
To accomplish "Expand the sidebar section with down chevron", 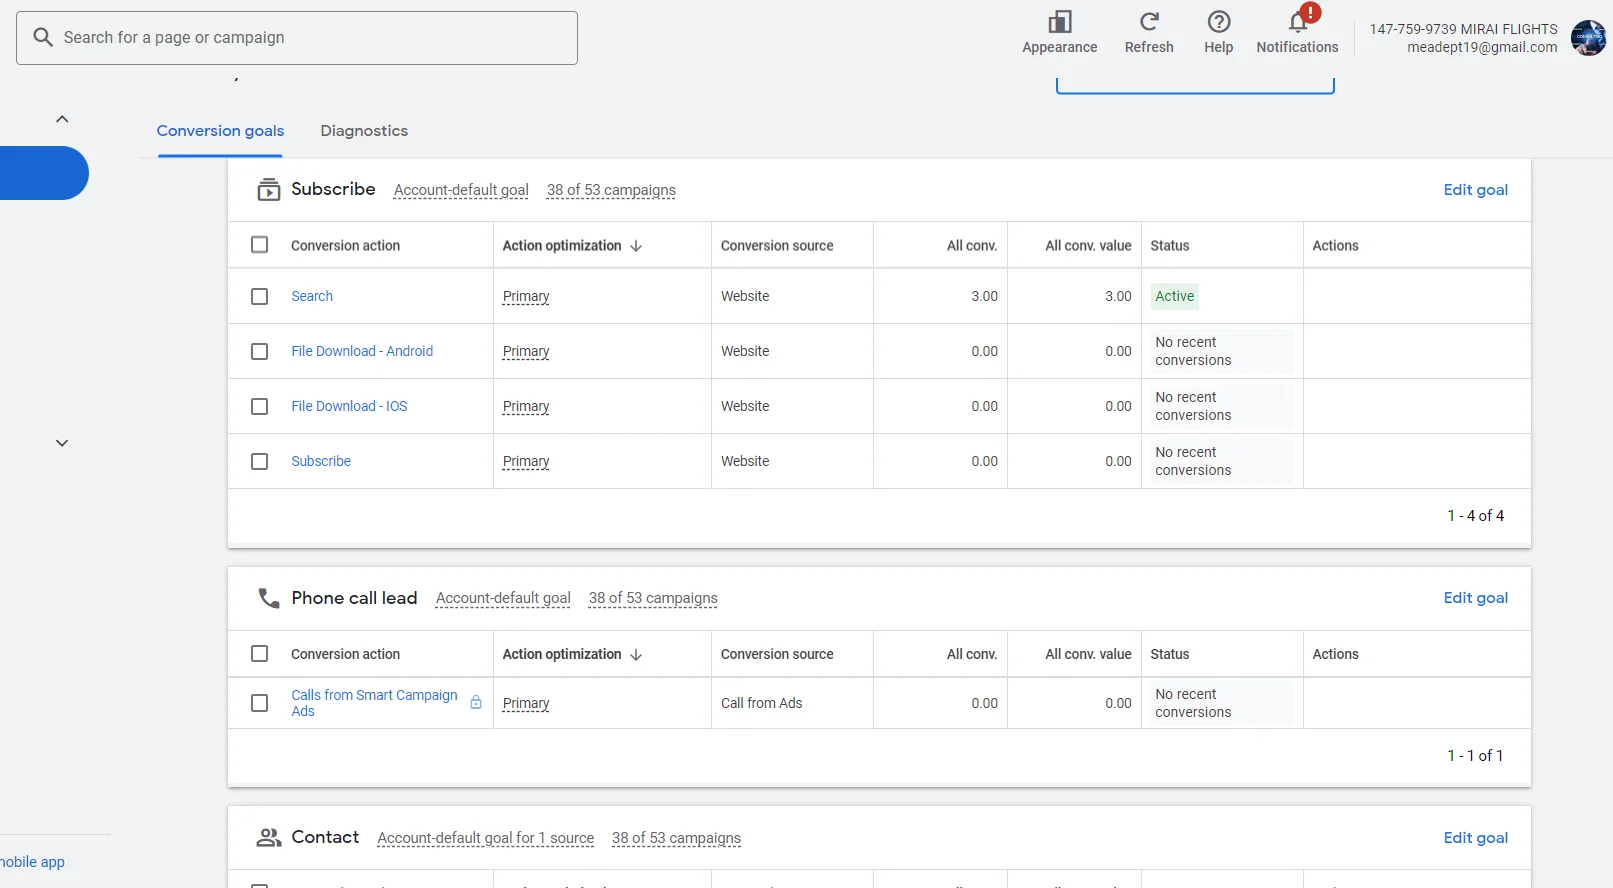I will tap(62, 443).
